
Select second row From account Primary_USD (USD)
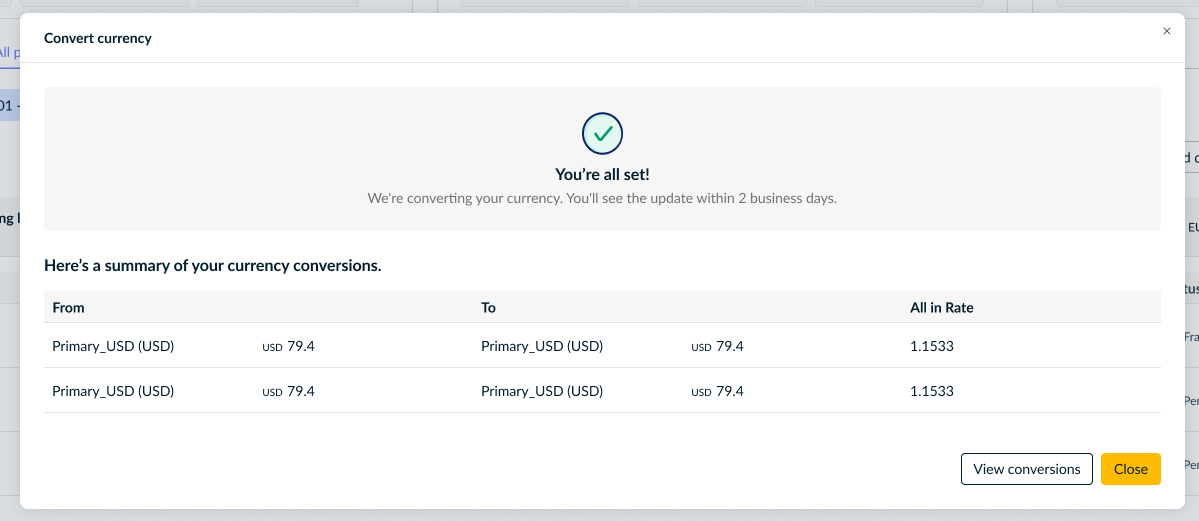[x=113, y=391]
